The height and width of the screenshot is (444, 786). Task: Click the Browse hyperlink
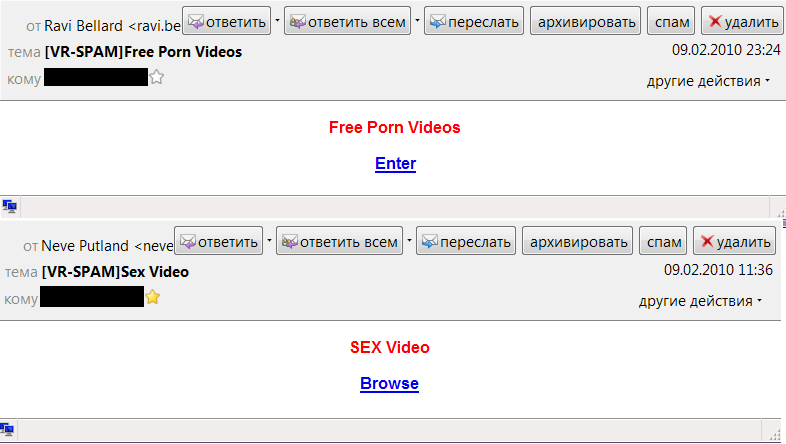point(389,384)
